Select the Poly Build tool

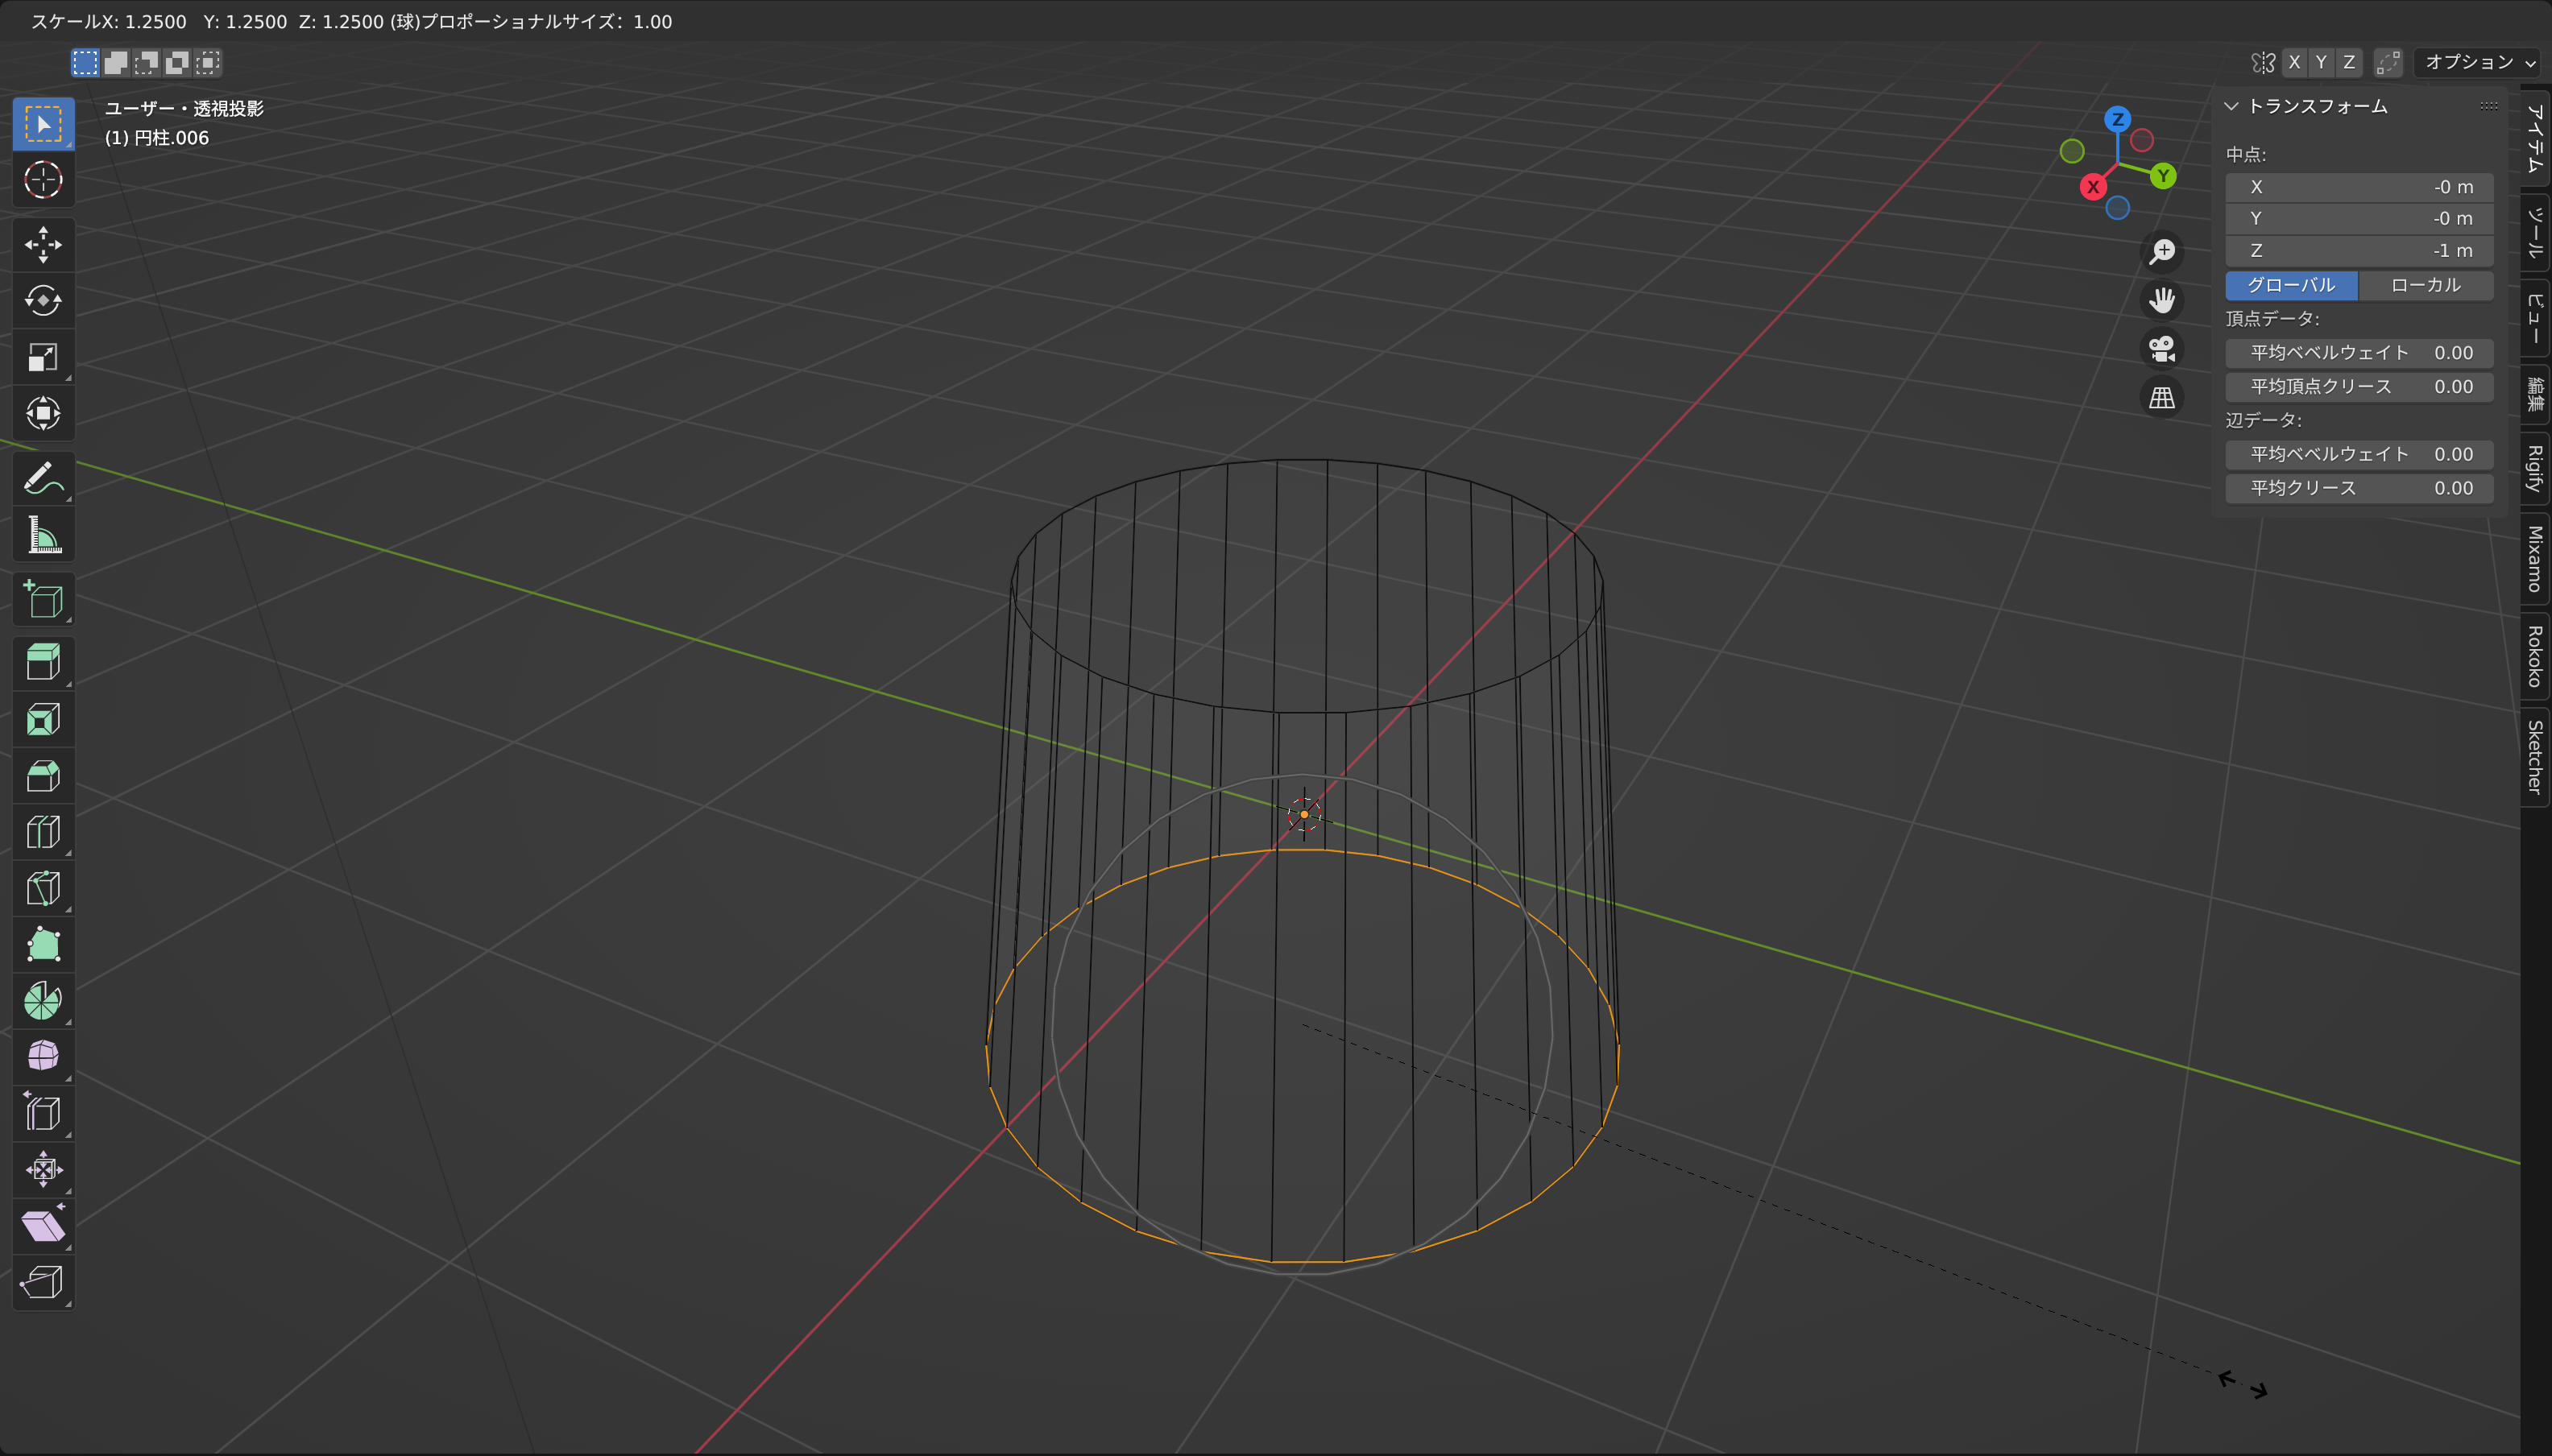click(x=43, y=944)
